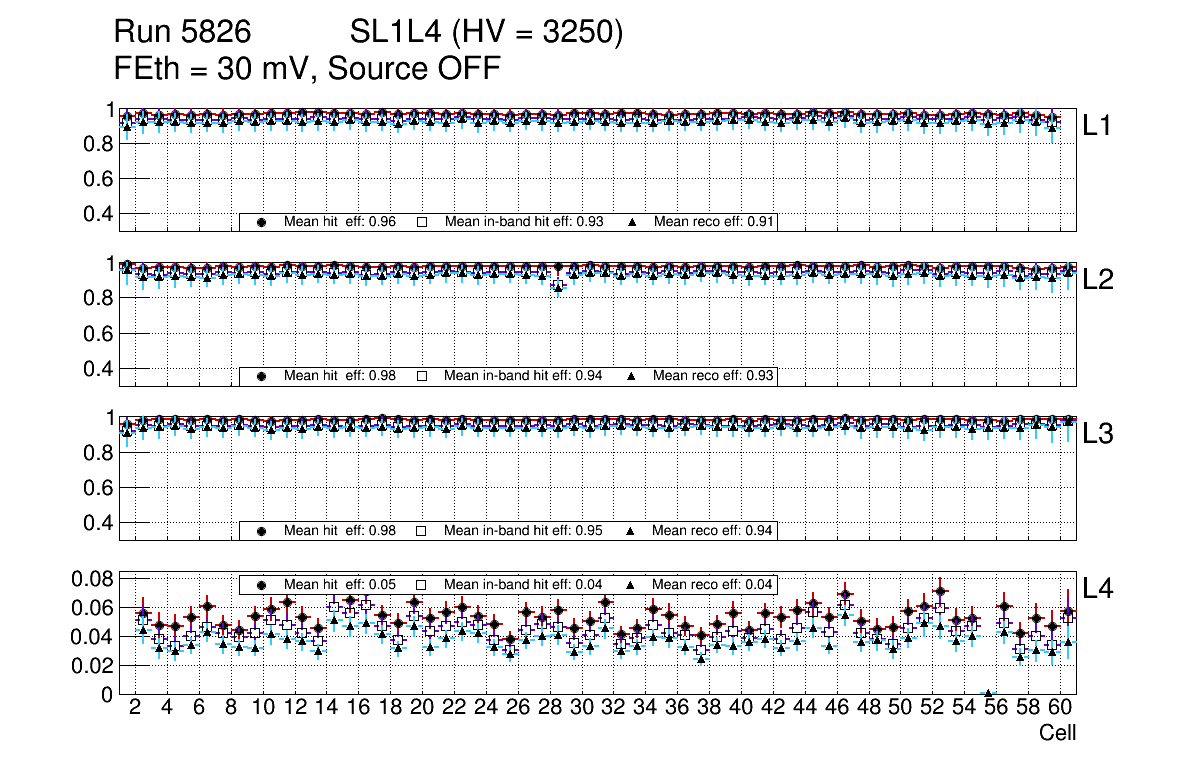Click the filled circle legend marker in L3
Viewport: 1196px width, 772px height.
(x=262, y=531)
